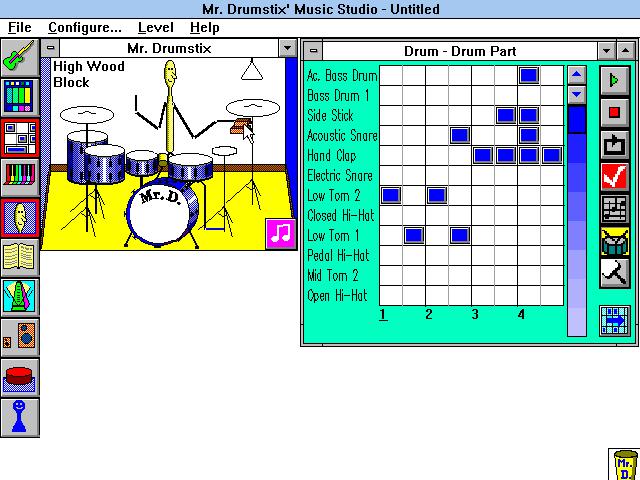The height and width of the screenshot is (480, 640).
Task: Select the Mr. Drumstix face sidebar icon
Action: (20, 218)
